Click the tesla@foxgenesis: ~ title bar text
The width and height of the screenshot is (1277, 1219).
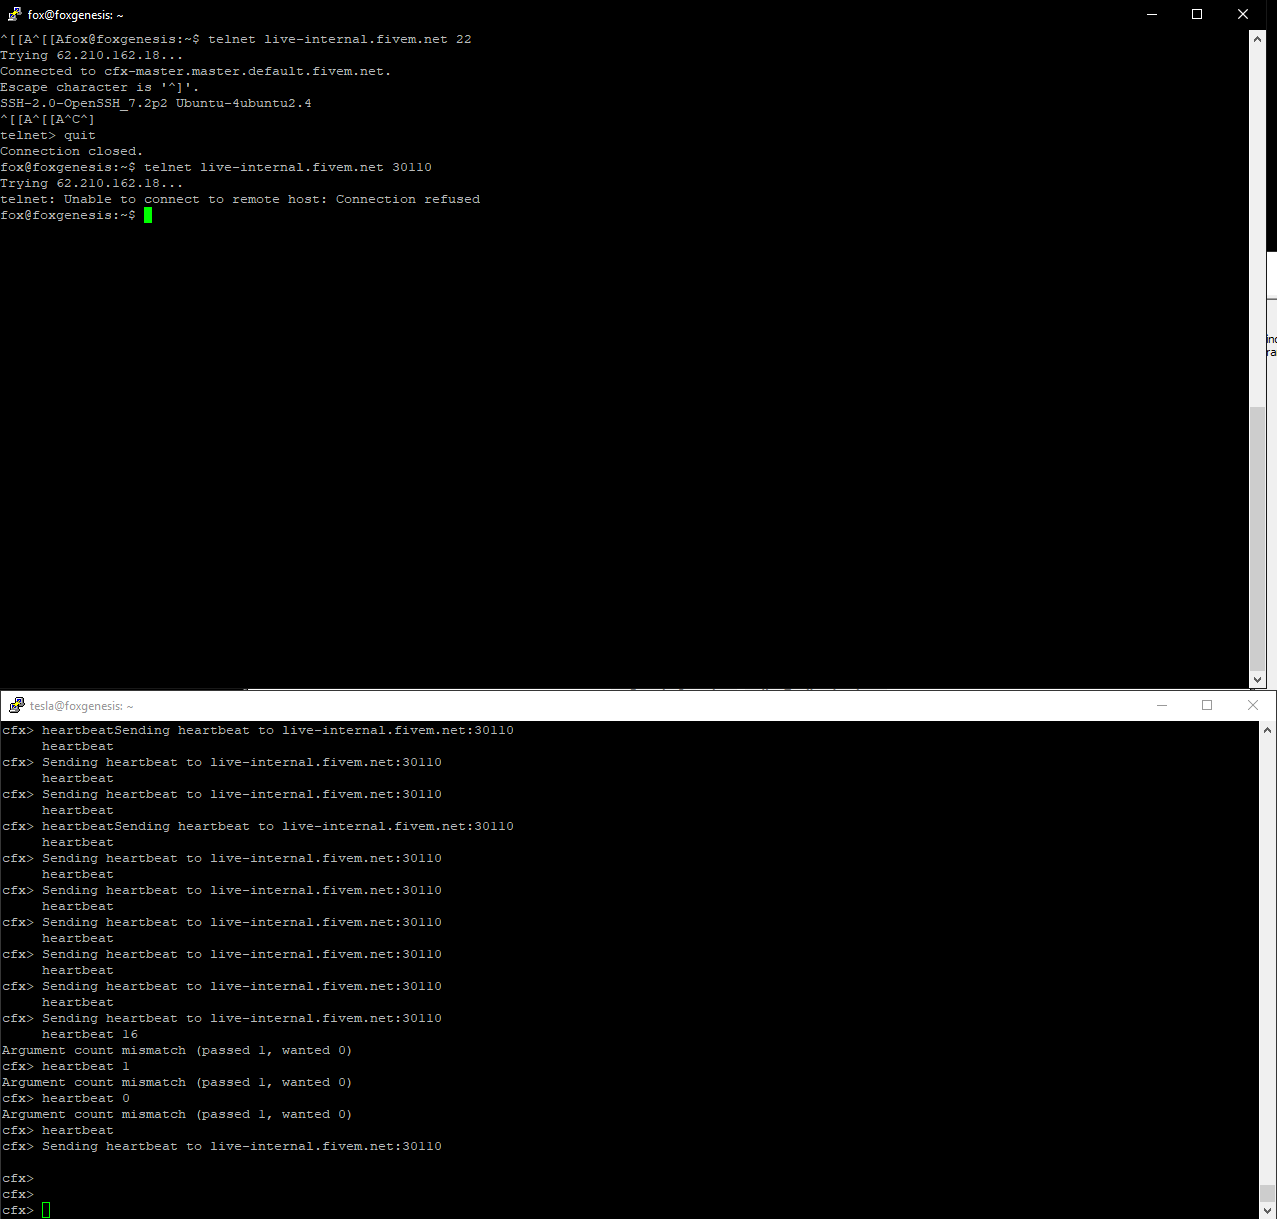(x=81, y=706)
